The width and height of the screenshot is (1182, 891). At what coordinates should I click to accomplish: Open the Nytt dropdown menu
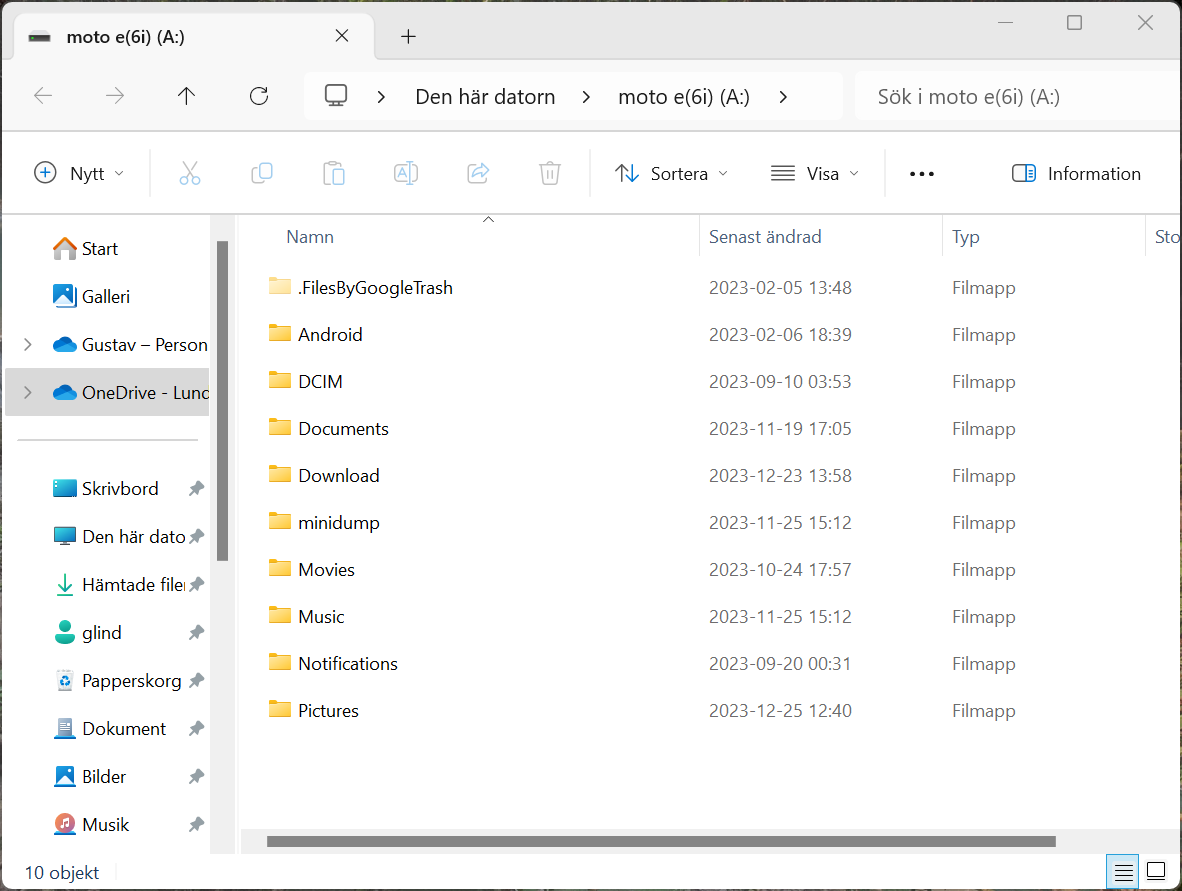click(79, 173)
